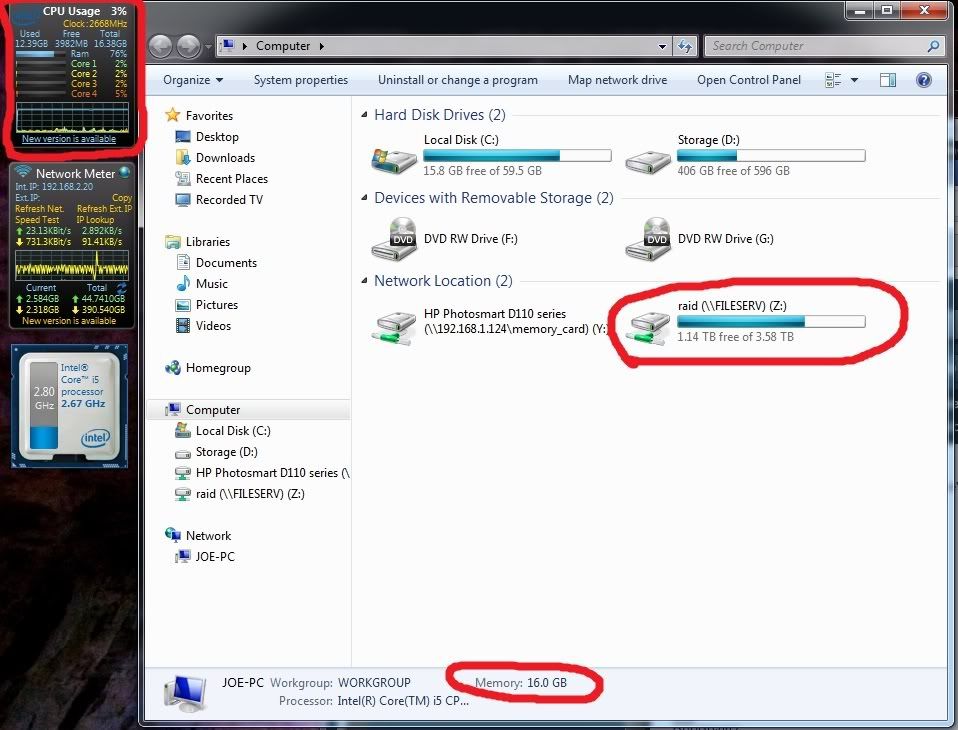958x730 pixels.
Task: Open the Organize dropdown menu
Action: pyautogui.click(x=193, y=80)
